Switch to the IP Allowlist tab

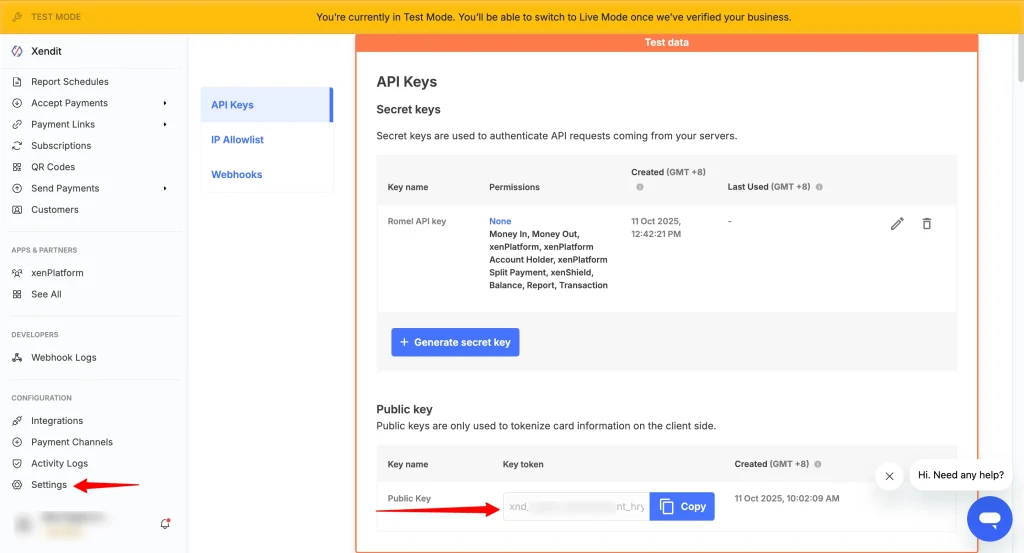[237, 140]
